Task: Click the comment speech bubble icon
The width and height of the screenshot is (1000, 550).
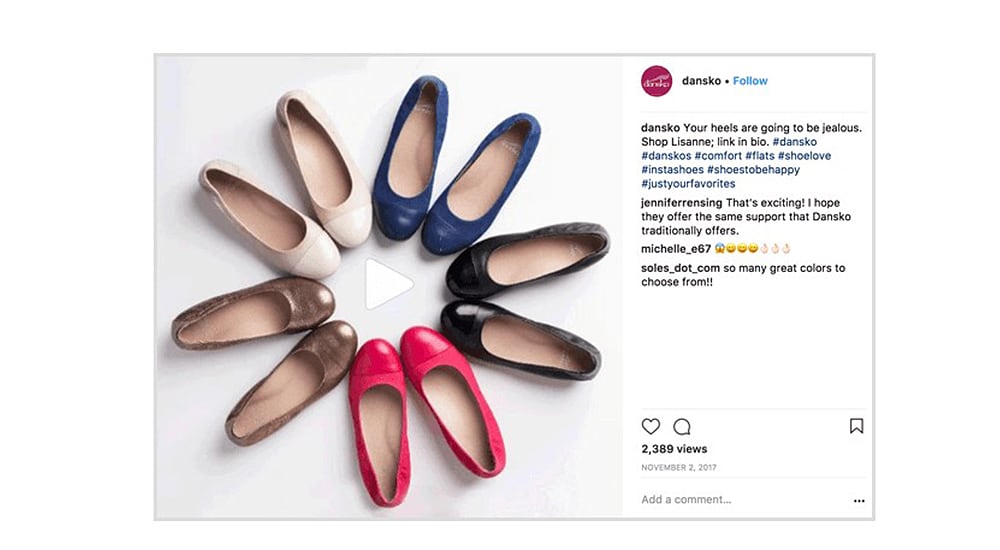Action: [x=682, y=426]
